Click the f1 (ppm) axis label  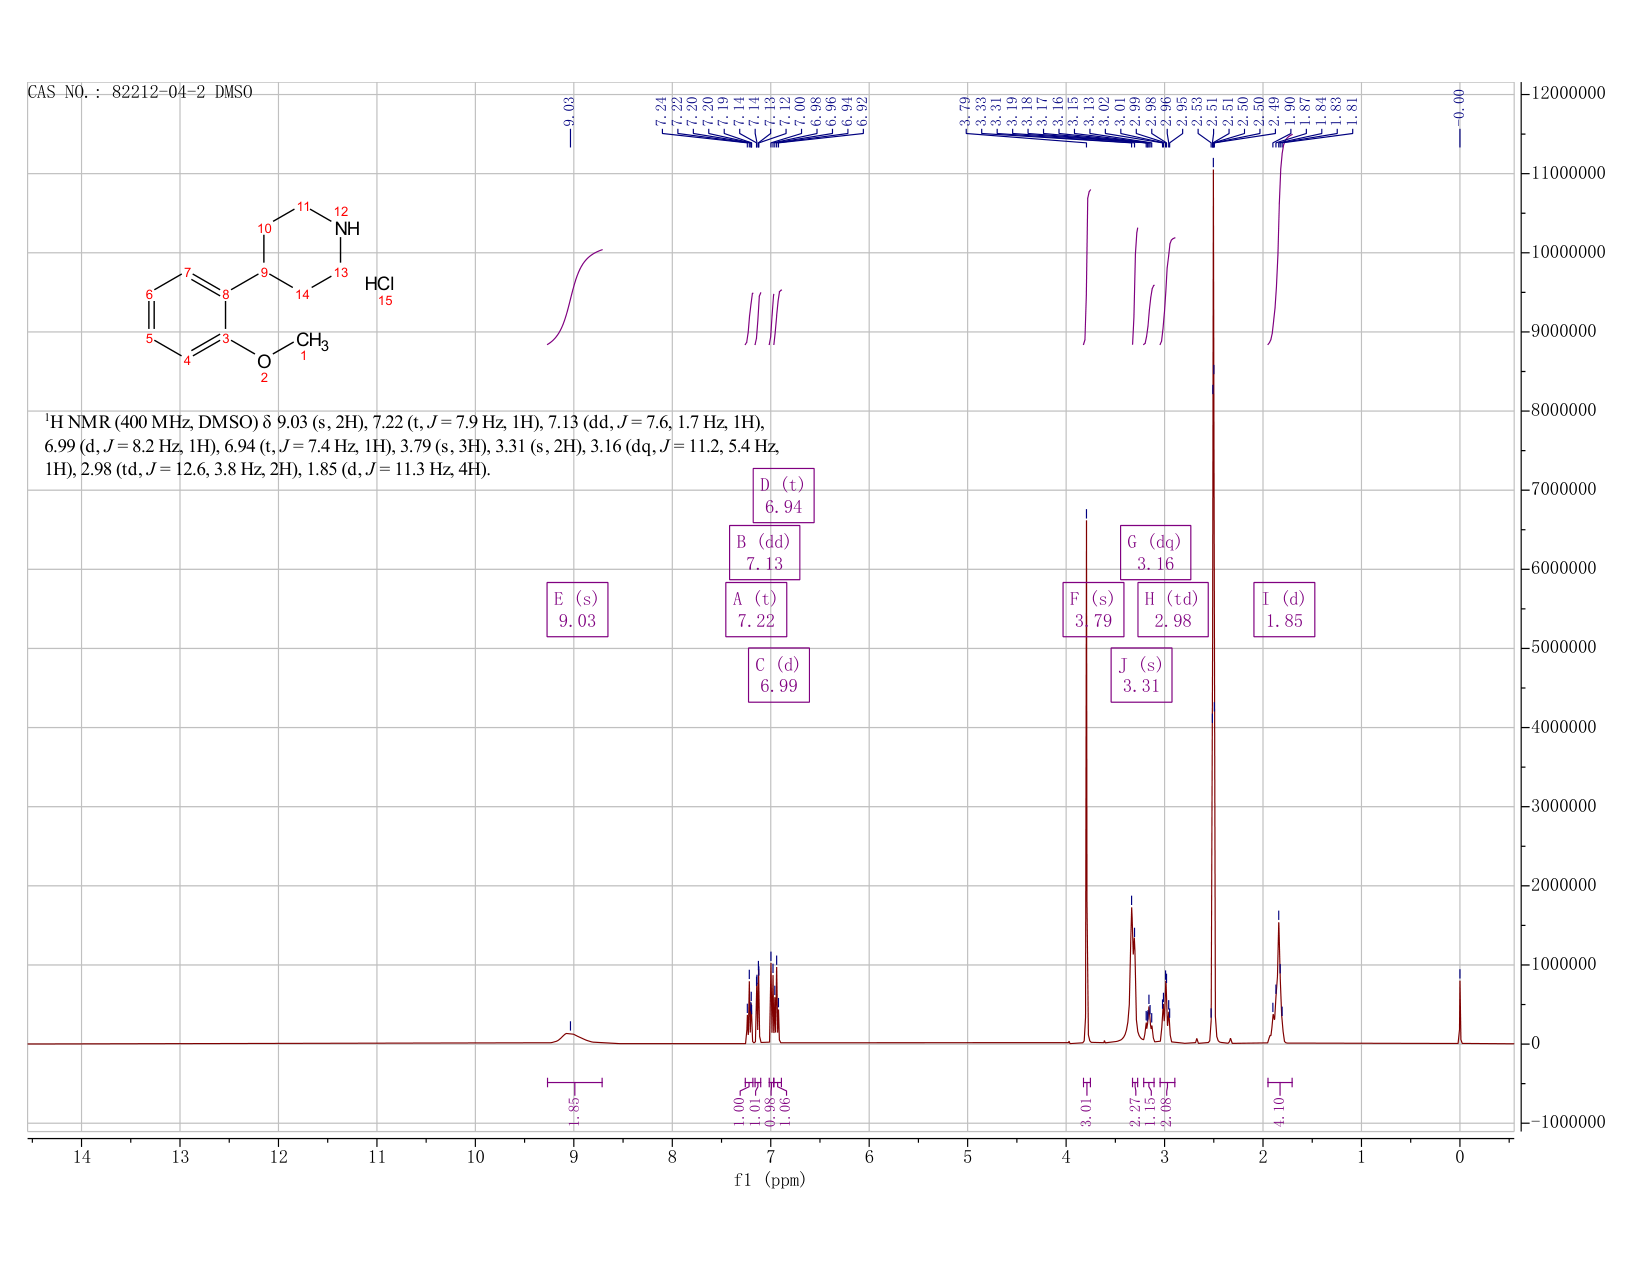(x=770, y=1180)
